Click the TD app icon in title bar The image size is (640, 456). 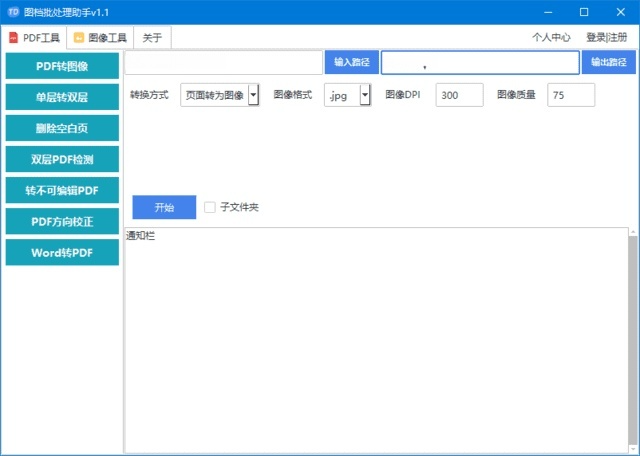[x=14, y=12]
